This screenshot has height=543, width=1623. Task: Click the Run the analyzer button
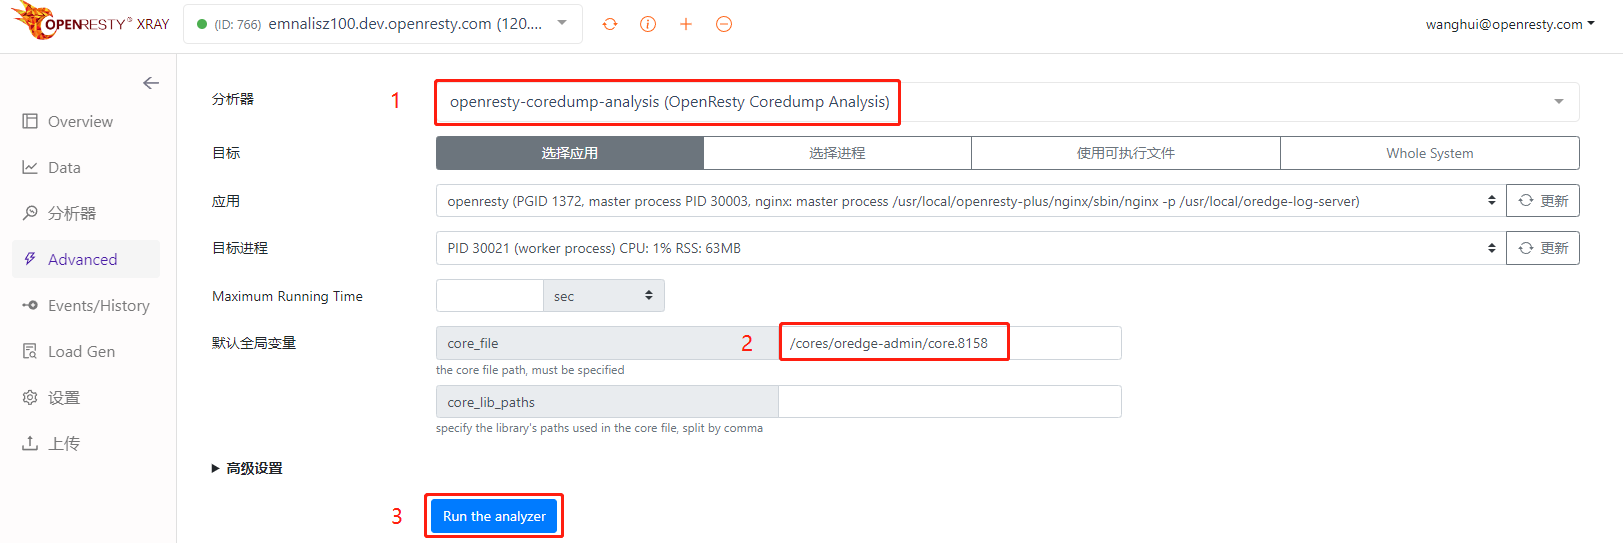pyautogui.click(x=494, y=516)
